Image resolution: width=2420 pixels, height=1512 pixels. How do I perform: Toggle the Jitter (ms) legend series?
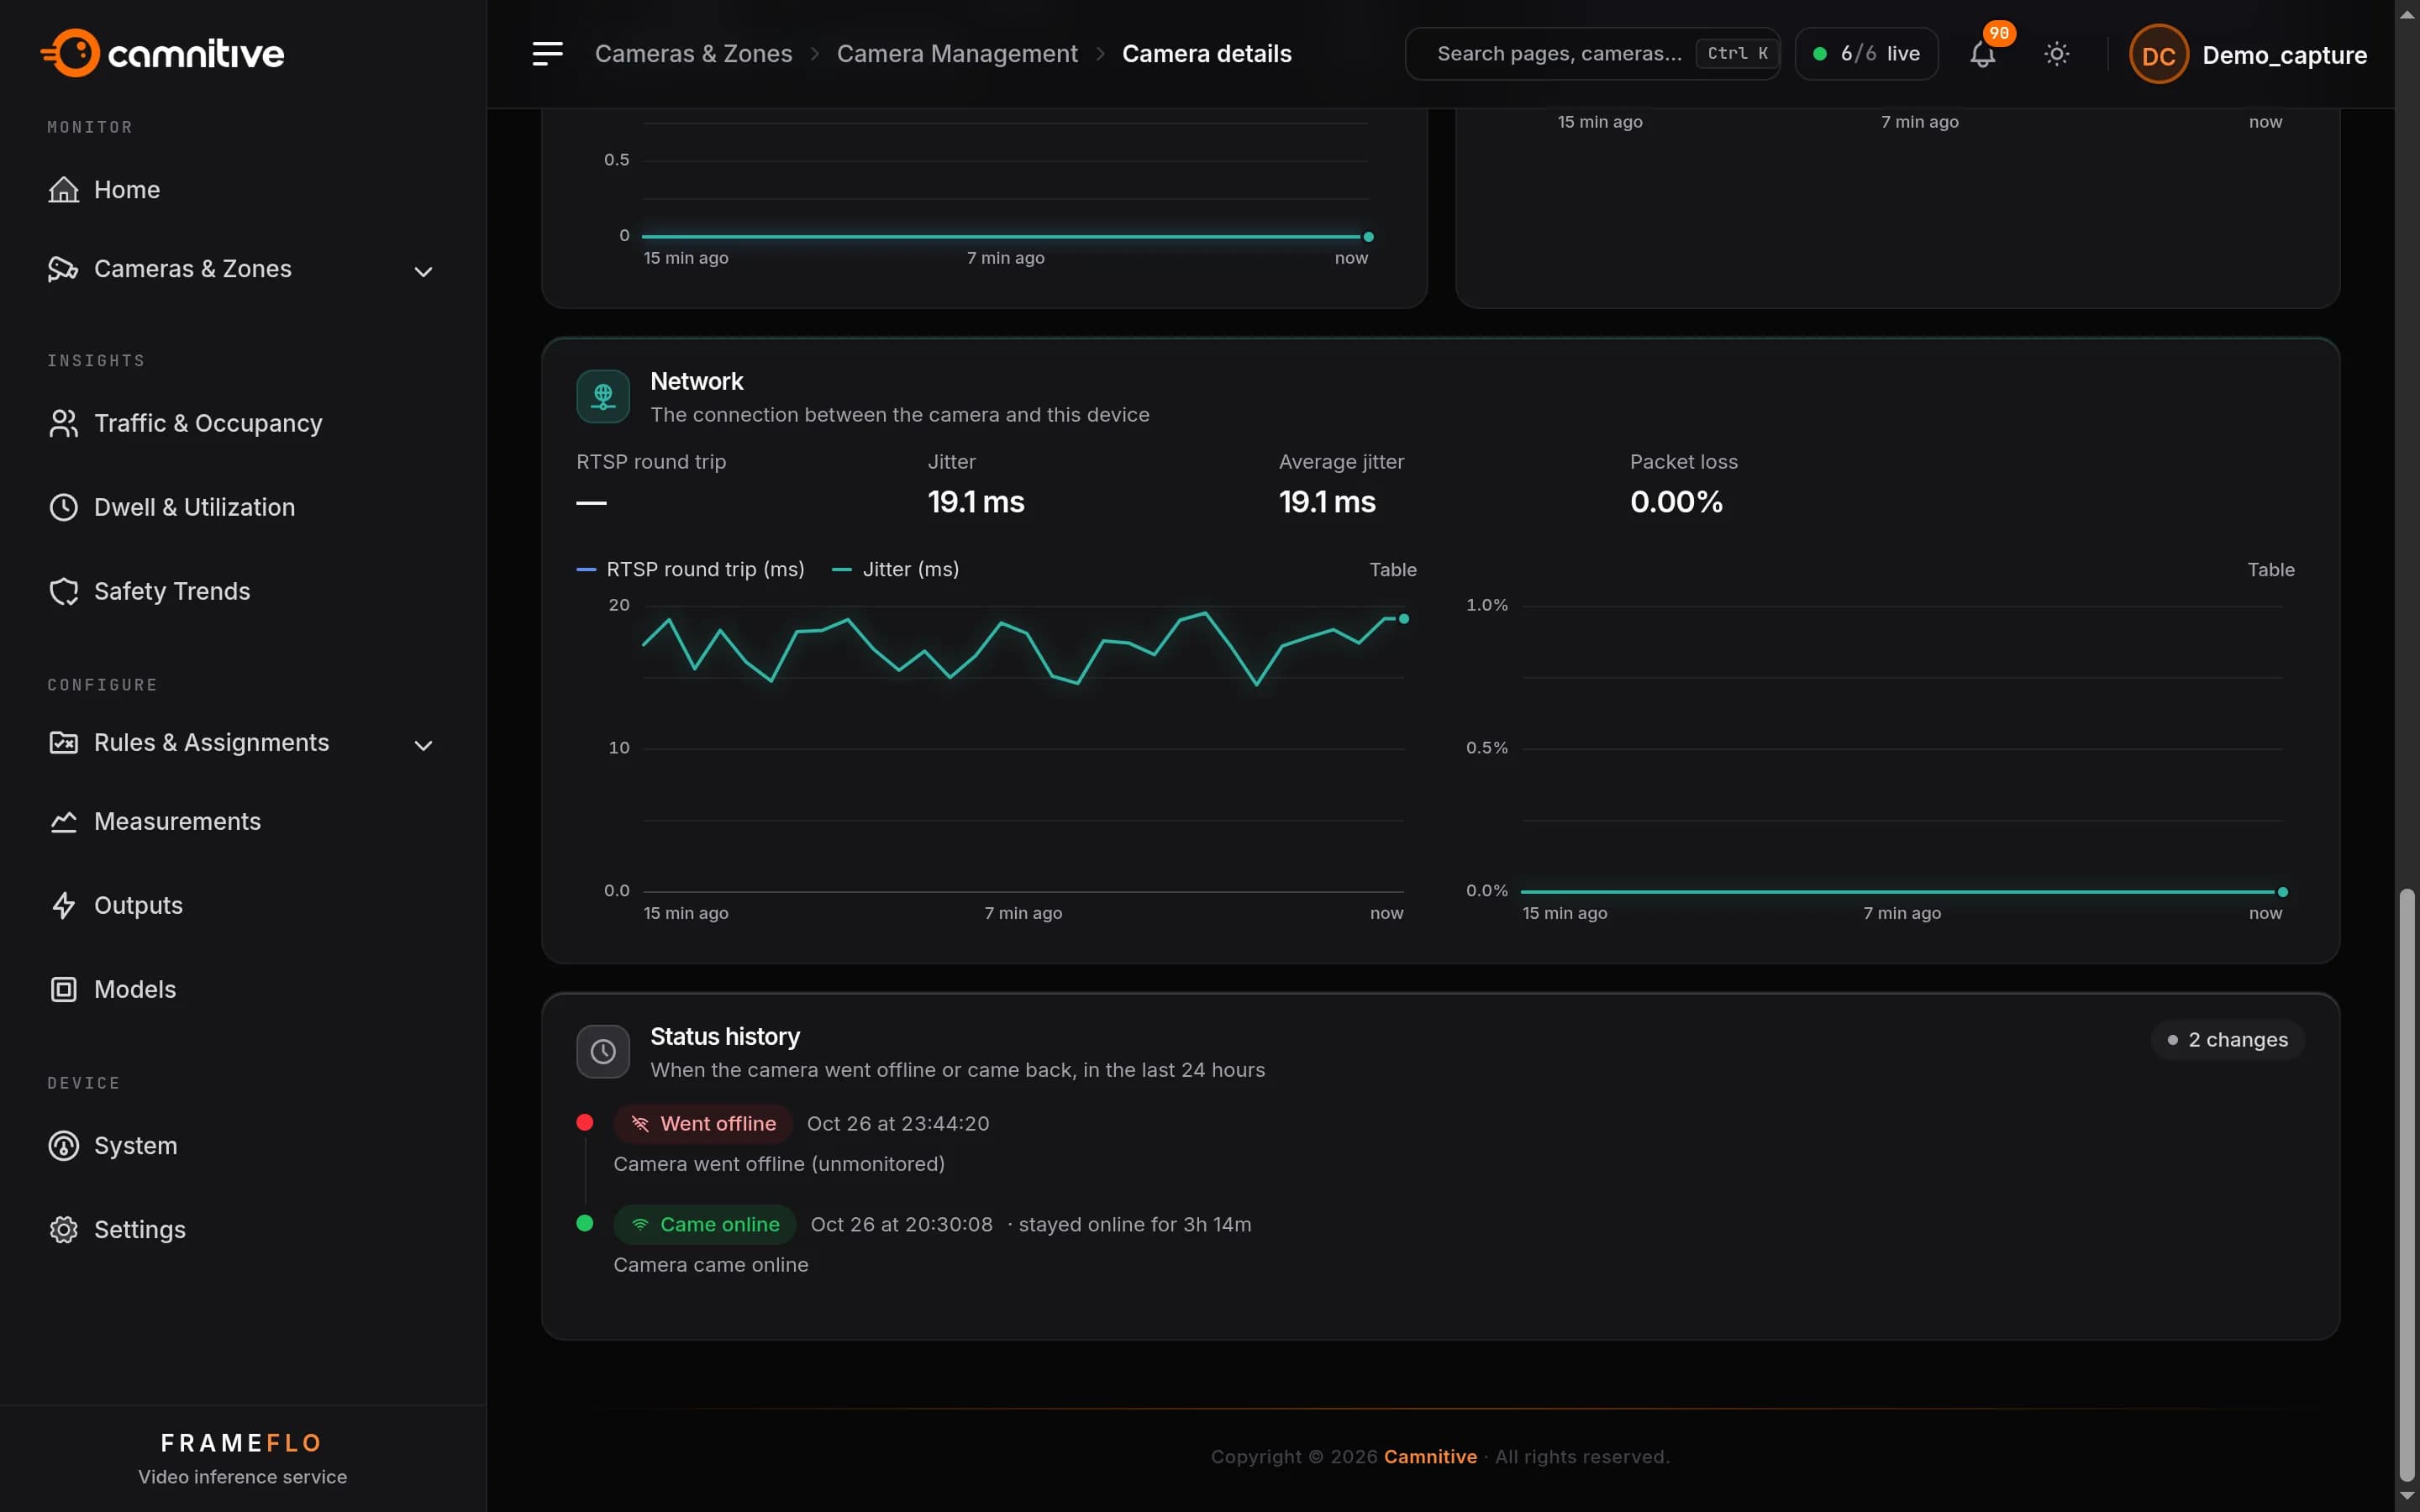tap(896, 569)
